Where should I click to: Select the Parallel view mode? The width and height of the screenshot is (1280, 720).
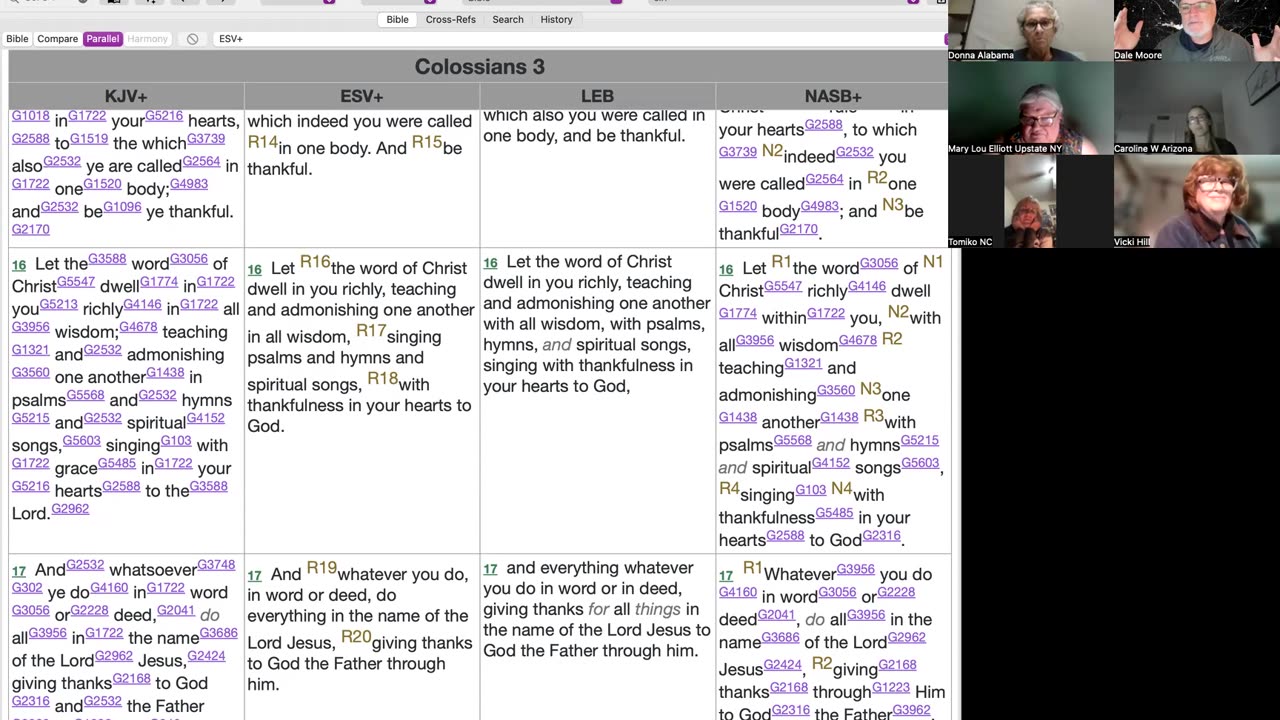click(x=102, y=39)
